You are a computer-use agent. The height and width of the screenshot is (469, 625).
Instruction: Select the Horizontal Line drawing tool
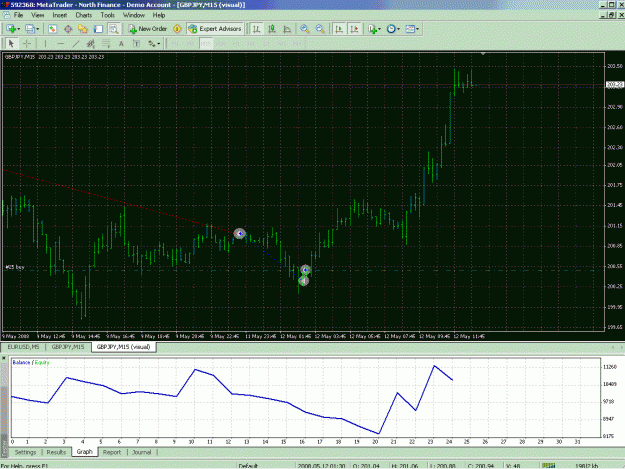coord(61,43)
